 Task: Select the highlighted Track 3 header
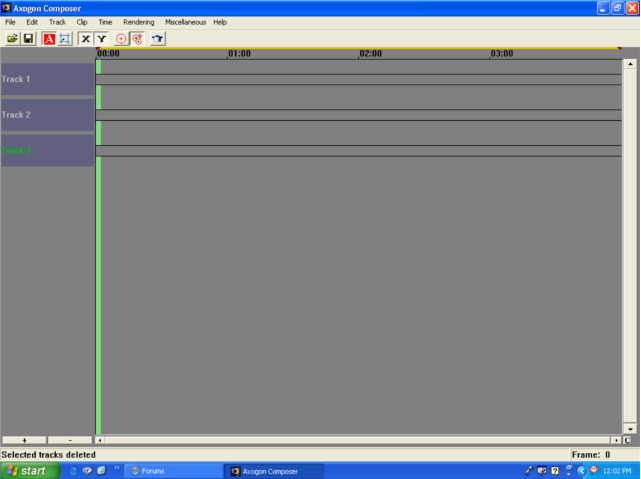pyautogui.click(x=47, y=150)
